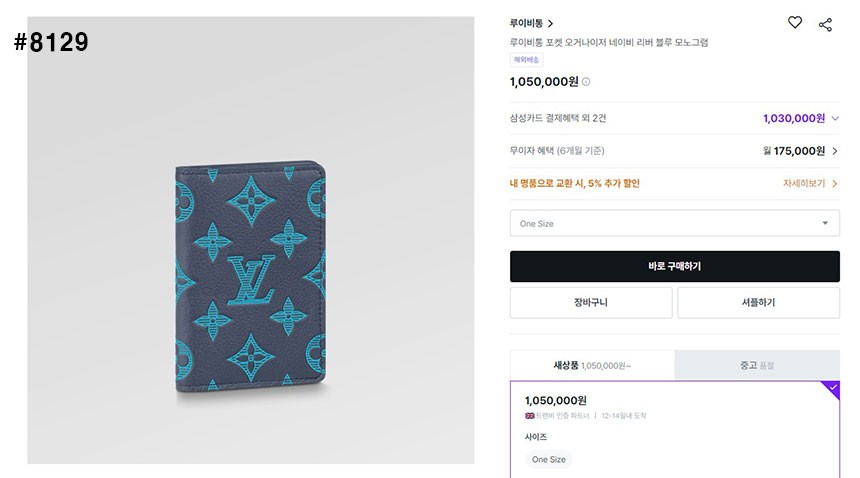Click the price info icon
The height and width of the screenshot is (478, 860).
tap(586, 82)
